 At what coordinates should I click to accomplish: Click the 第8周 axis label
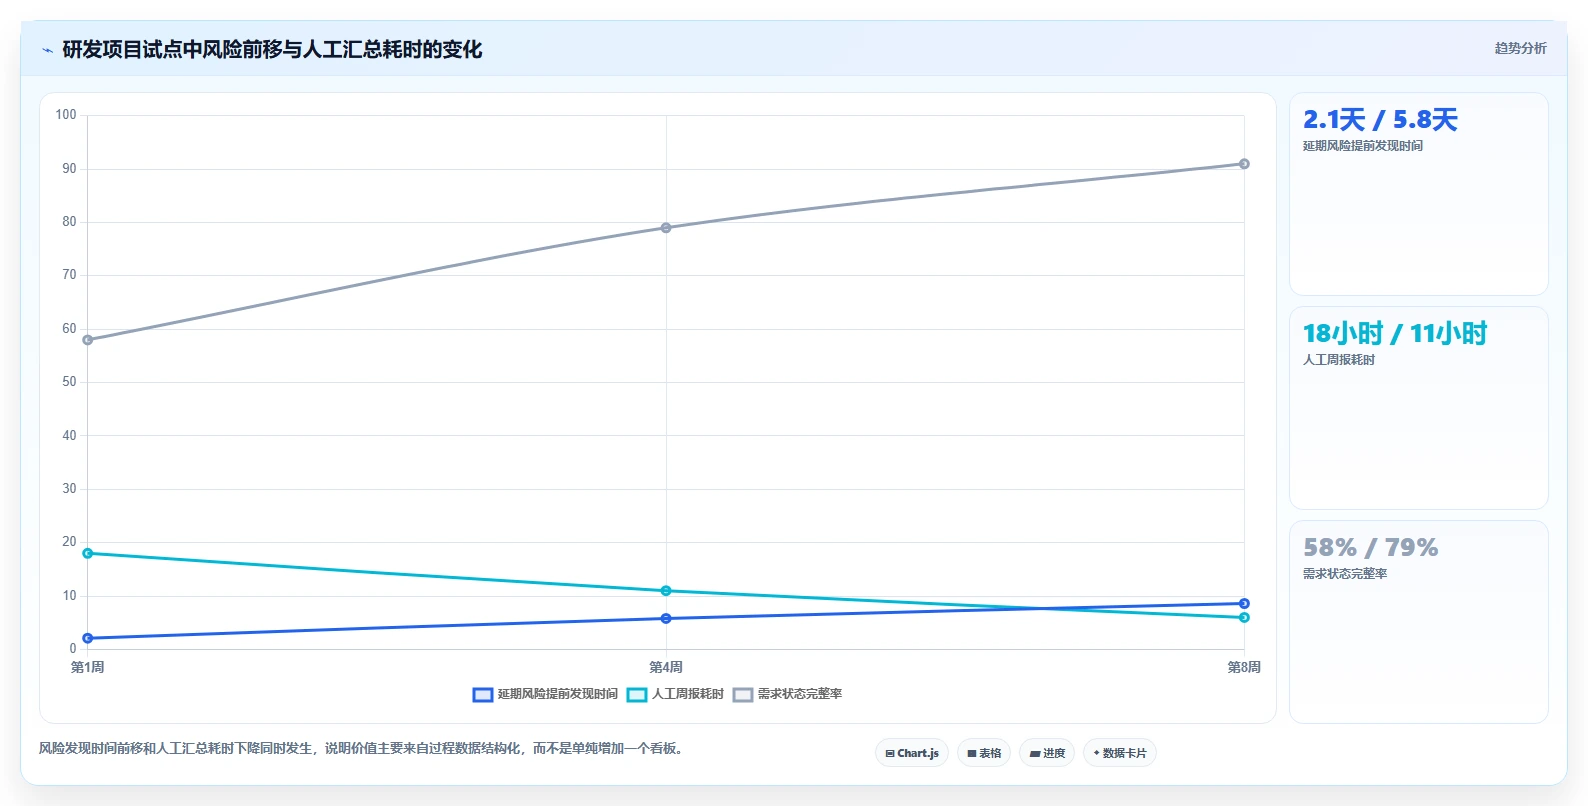point(1244,667)
